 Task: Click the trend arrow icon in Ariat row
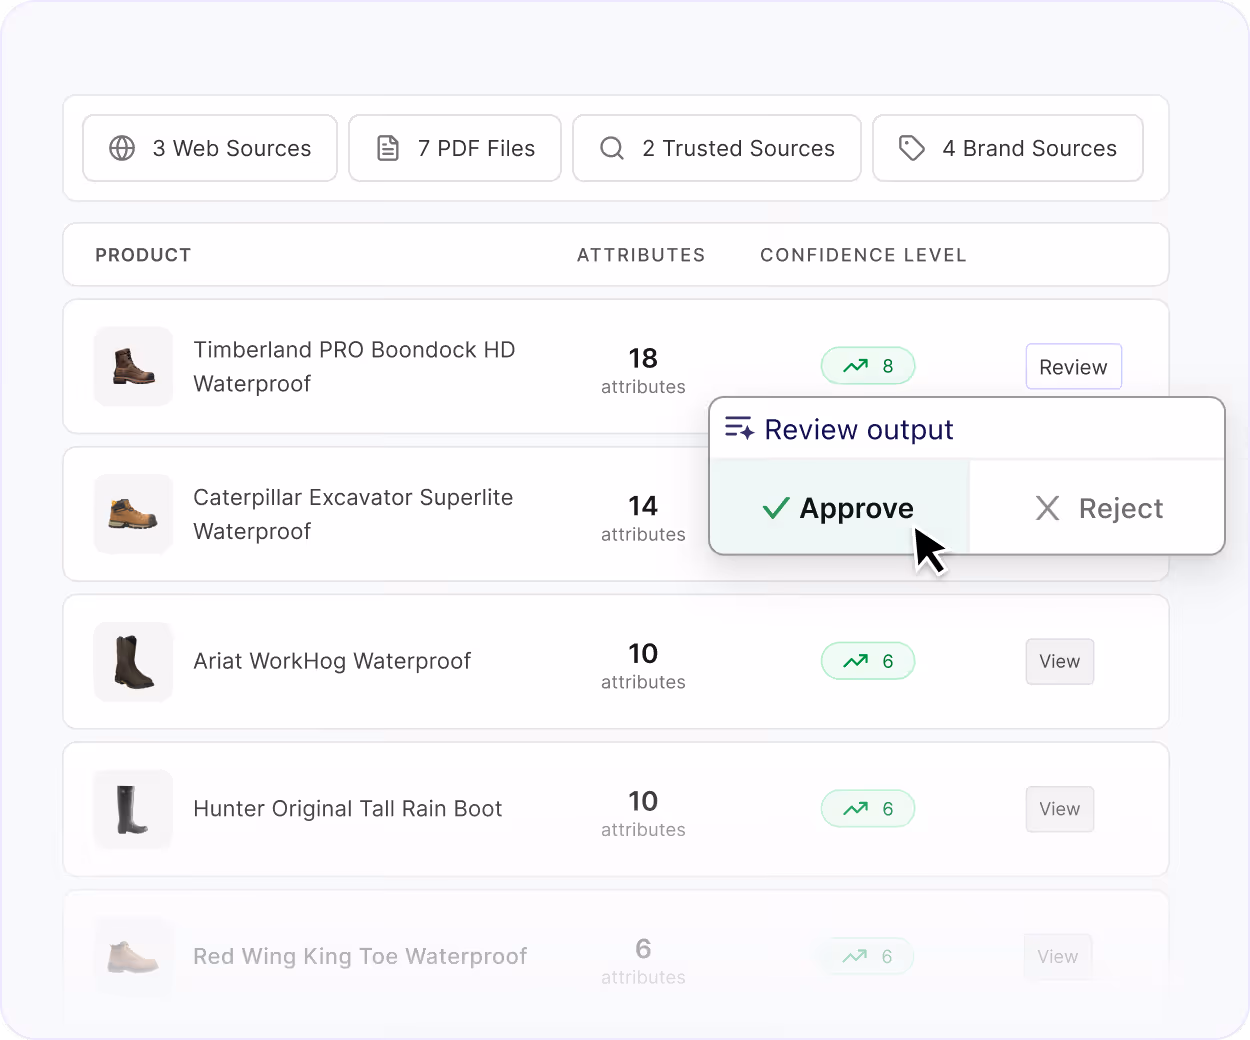click(x=855, y=661)
